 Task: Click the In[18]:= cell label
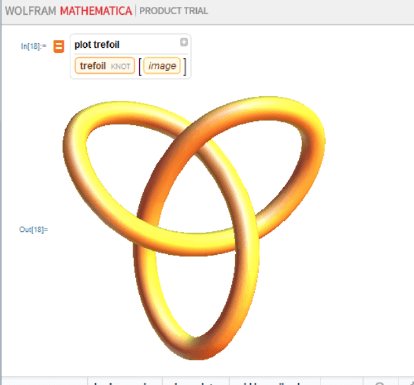(33, 46)
